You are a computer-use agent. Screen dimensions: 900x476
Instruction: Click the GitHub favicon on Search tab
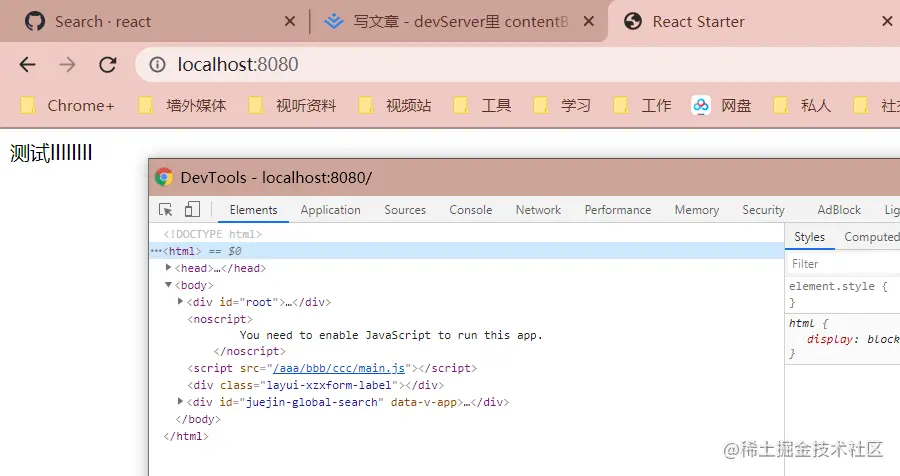(x=35, y=22)
